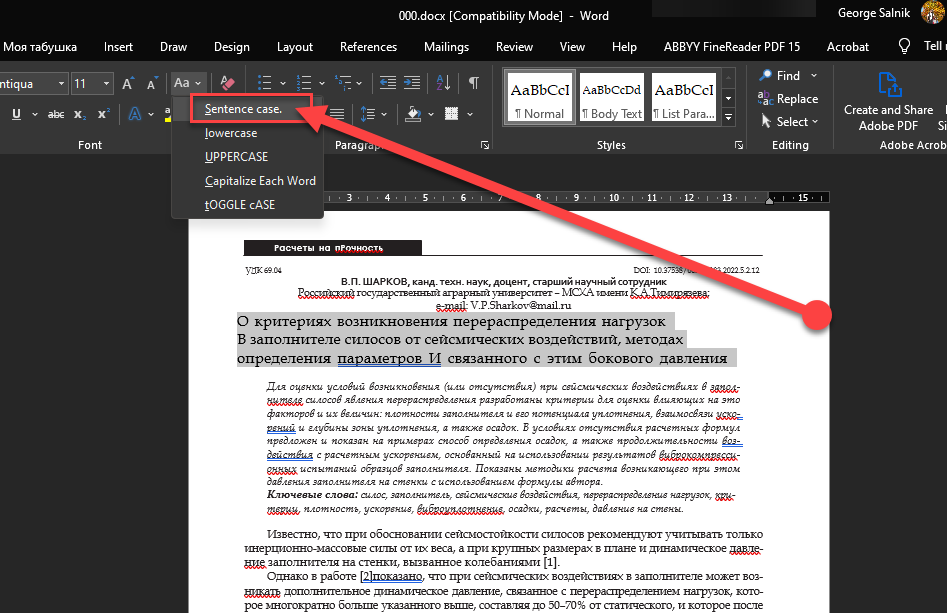Click the Decrease Font Size icon
947x613 pixels.
[150, 83]
